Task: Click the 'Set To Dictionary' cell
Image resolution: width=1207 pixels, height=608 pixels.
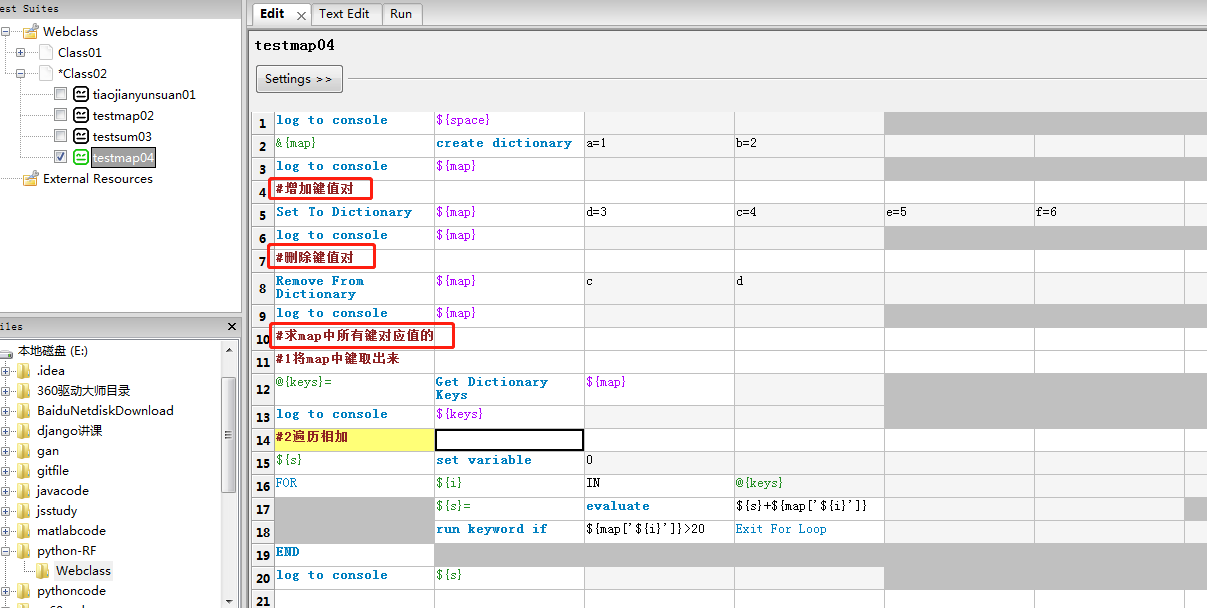Action: 354,214
